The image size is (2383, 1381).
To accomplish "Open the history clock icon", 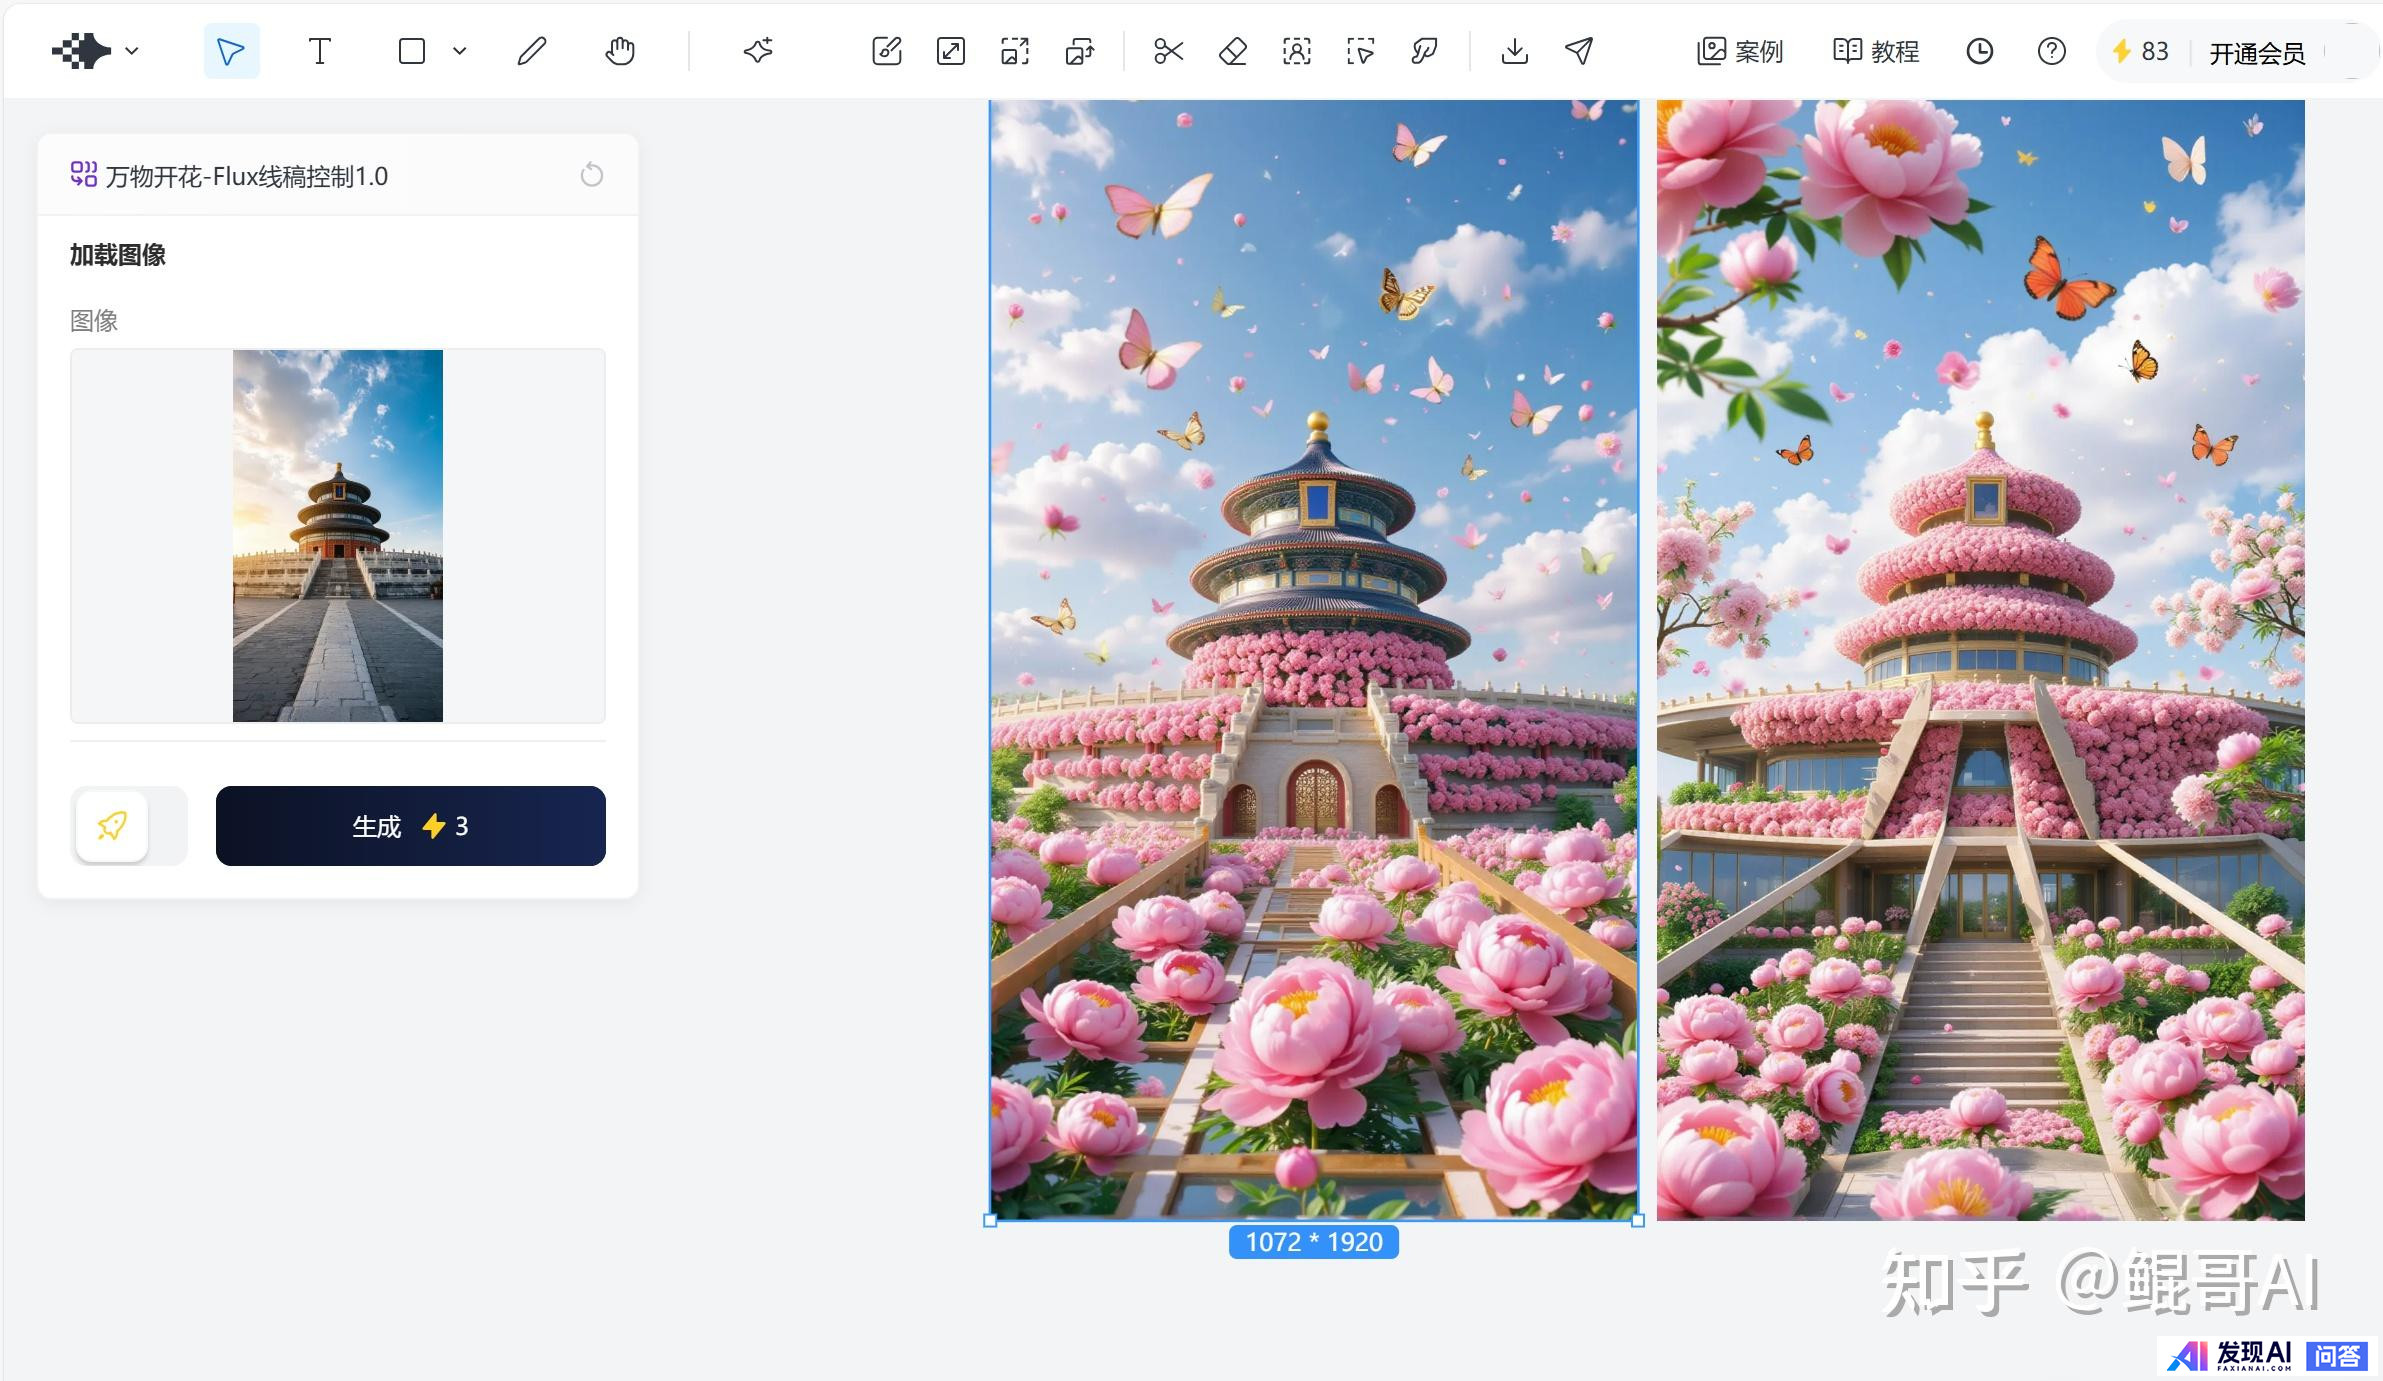I will click(1979, 51).
